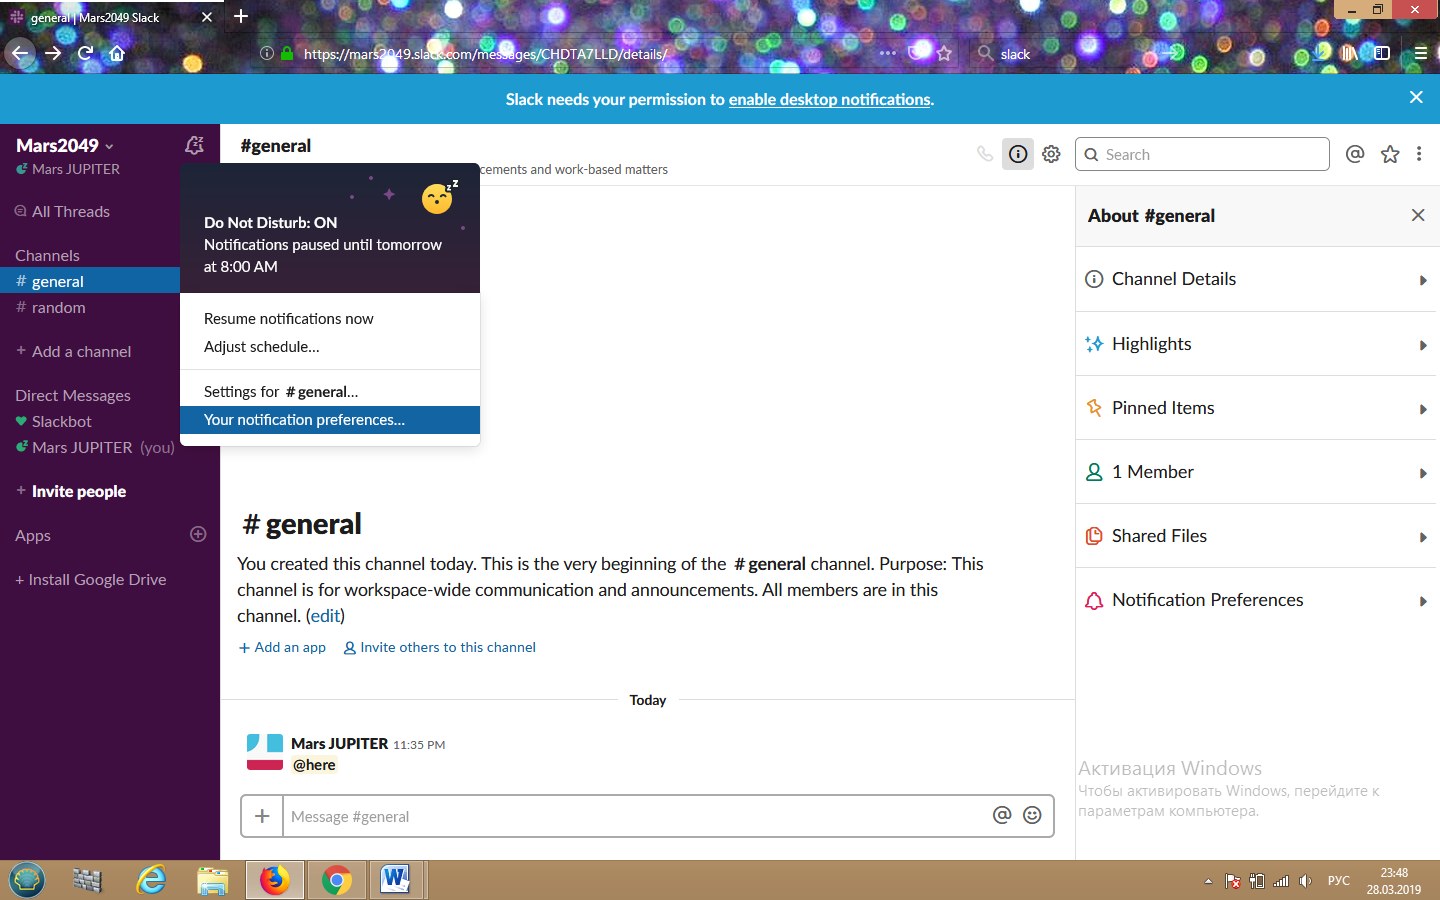Expand Highlights section
The width and height of the screenshot is (1440, 900).
pyautogui.click(x=1257, y=344)
